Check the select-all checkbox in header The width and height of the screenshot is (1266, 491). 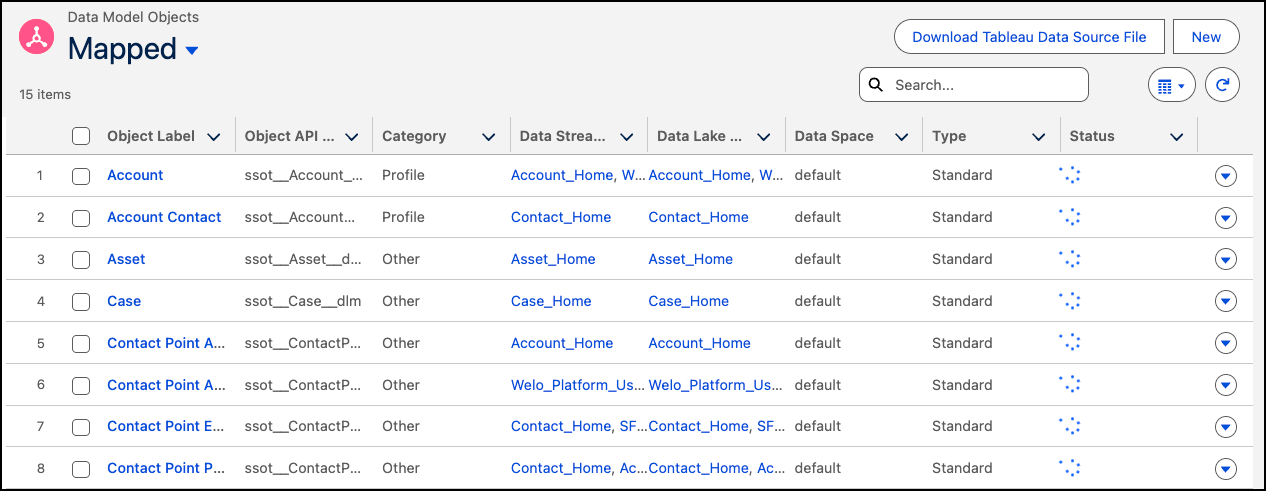pyautogui.click(x=81, y=137)
